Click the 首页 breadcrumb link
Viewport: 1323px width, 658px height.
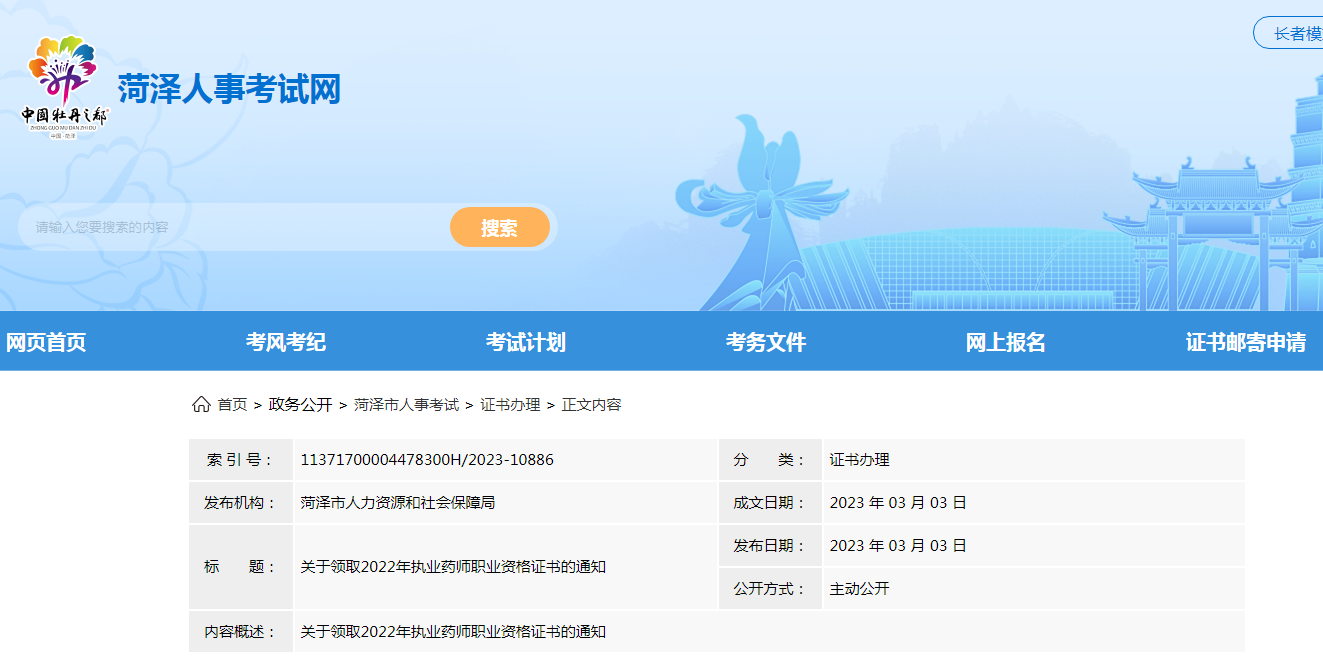(233, 404)
